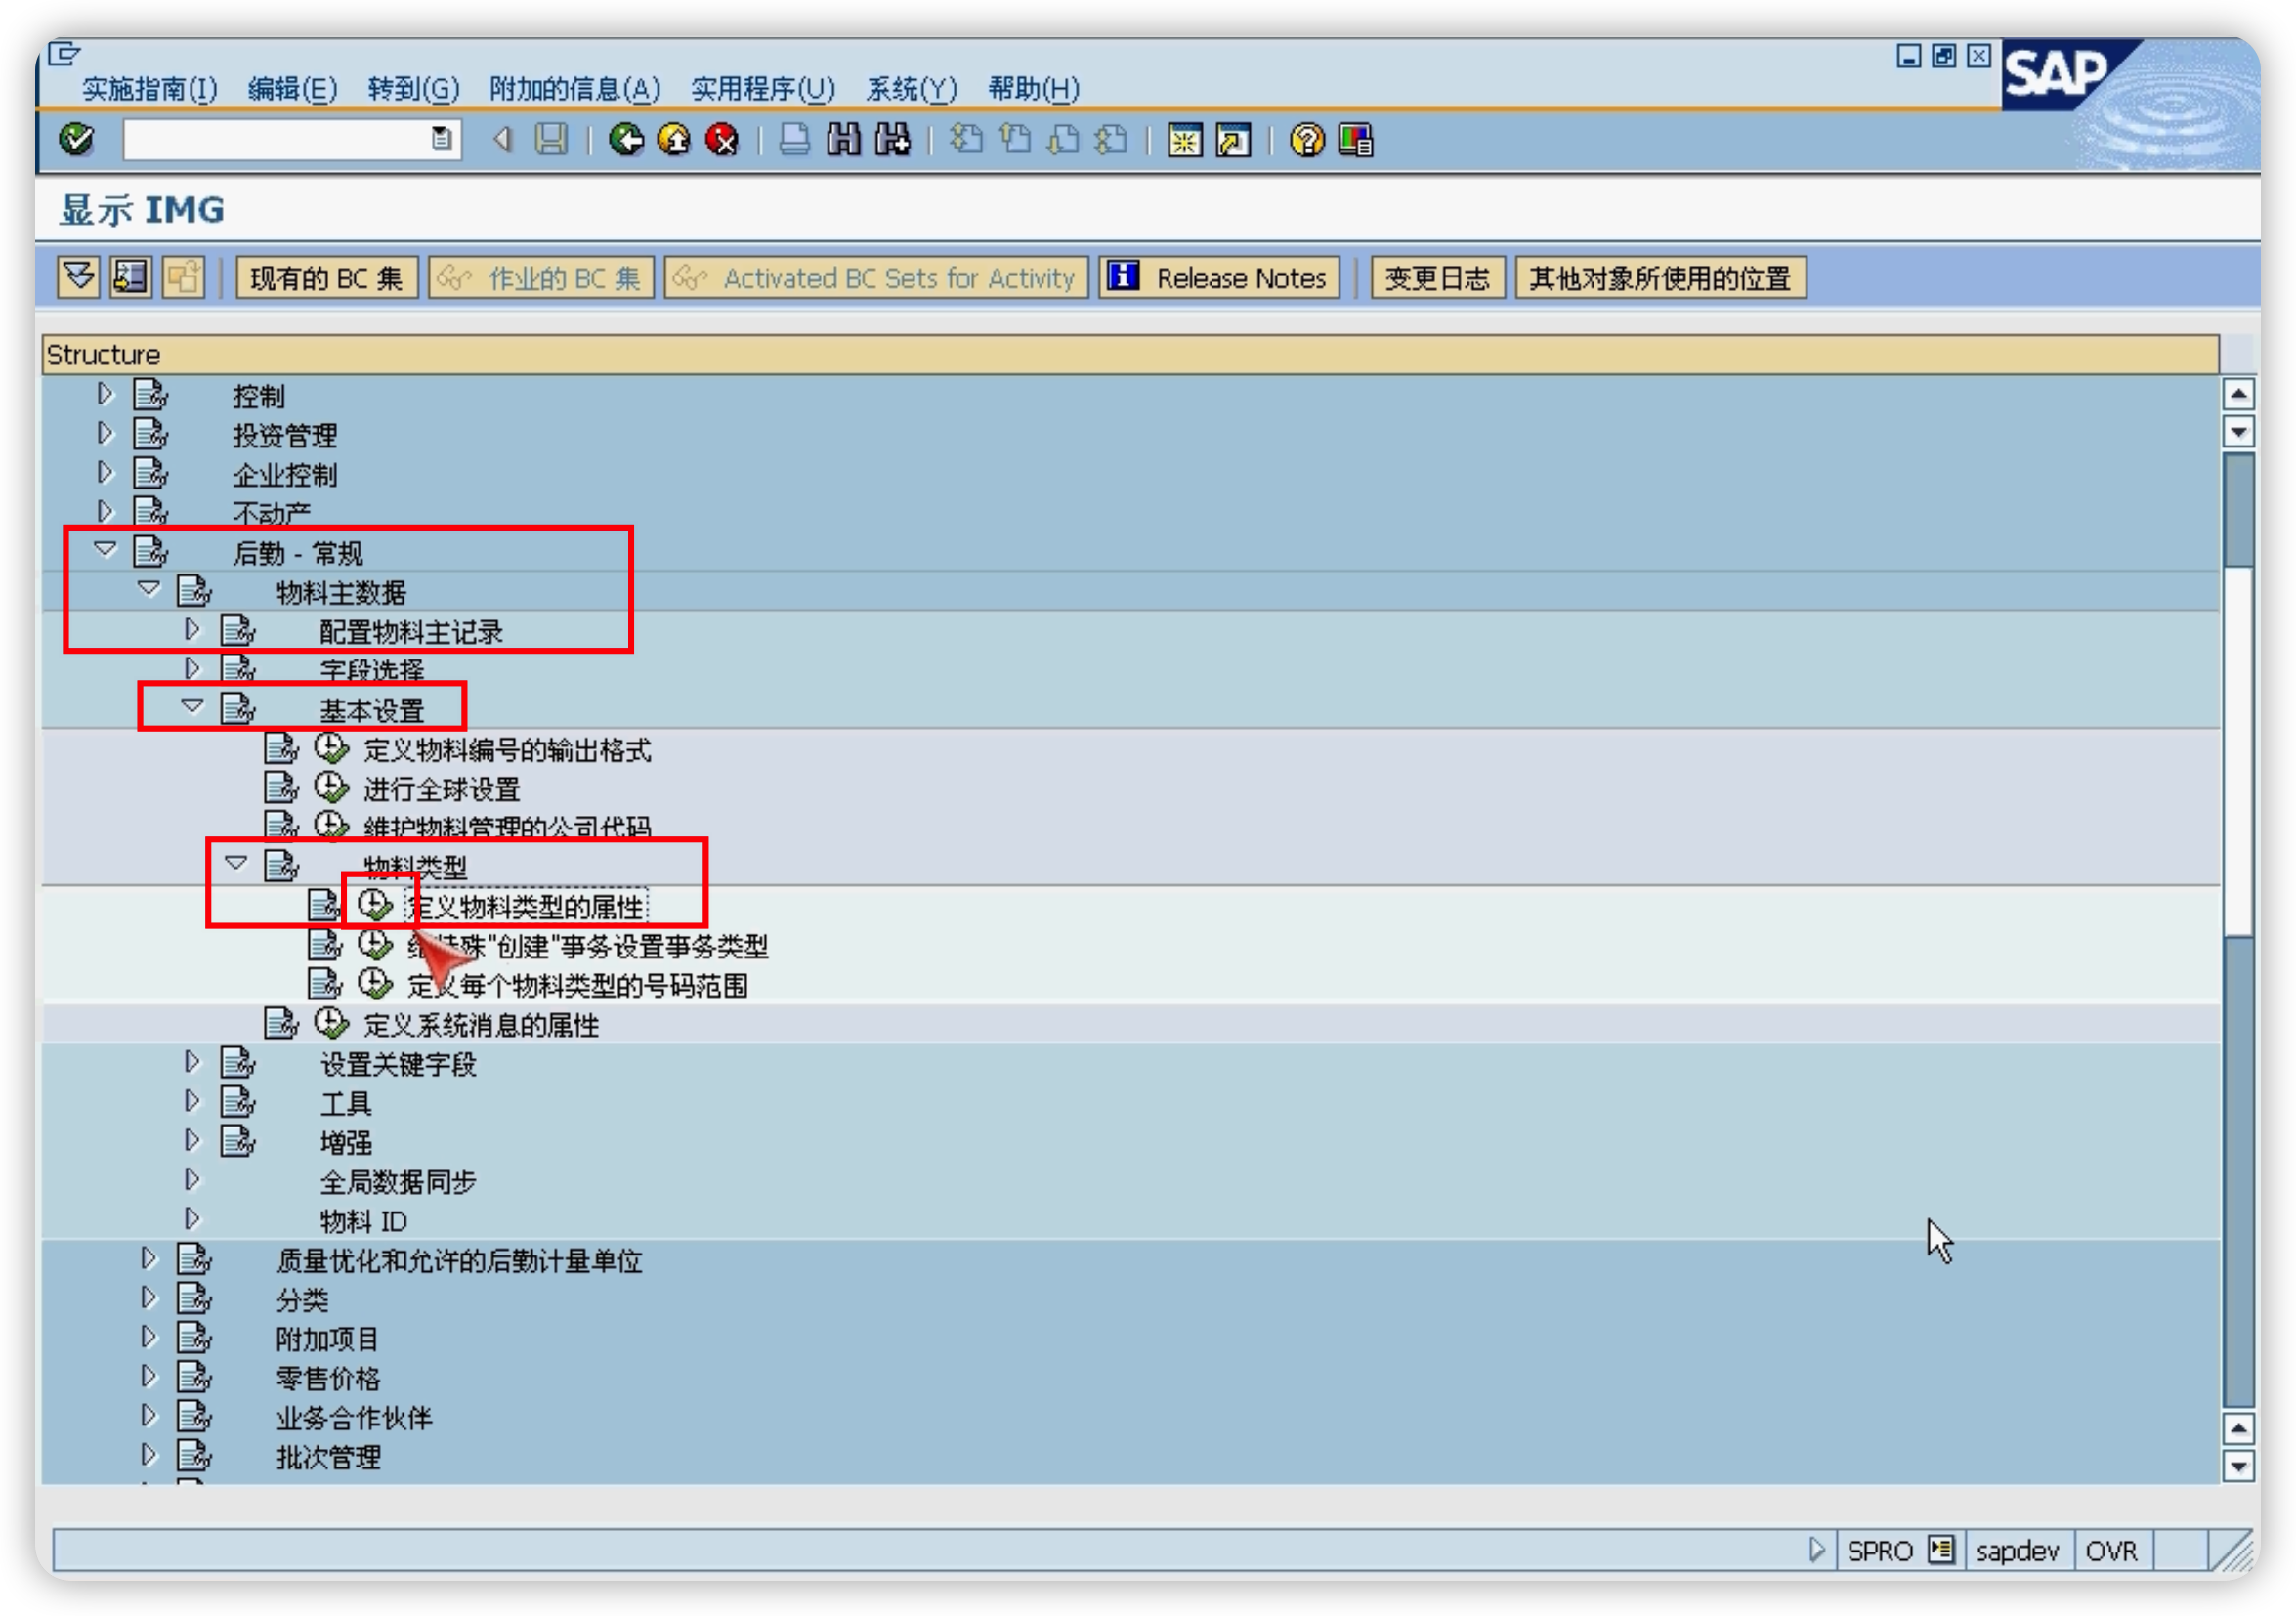Viewport: 2296px width, 1616px height.
Task: Click the yellow Help question mark icon
Action: coord(1306,139)
